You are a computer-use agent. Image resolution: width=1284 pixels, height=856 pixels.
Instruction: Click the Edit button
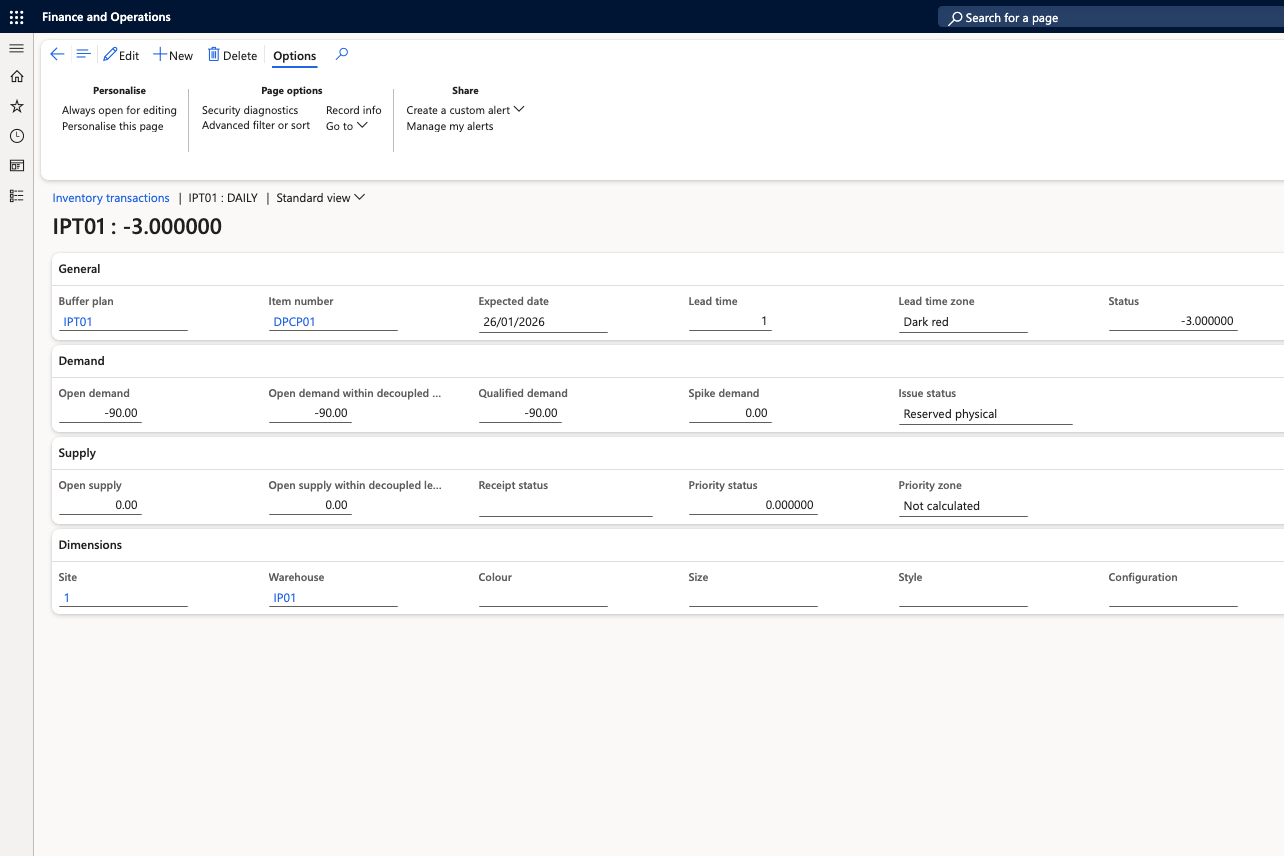click(121, 56)
